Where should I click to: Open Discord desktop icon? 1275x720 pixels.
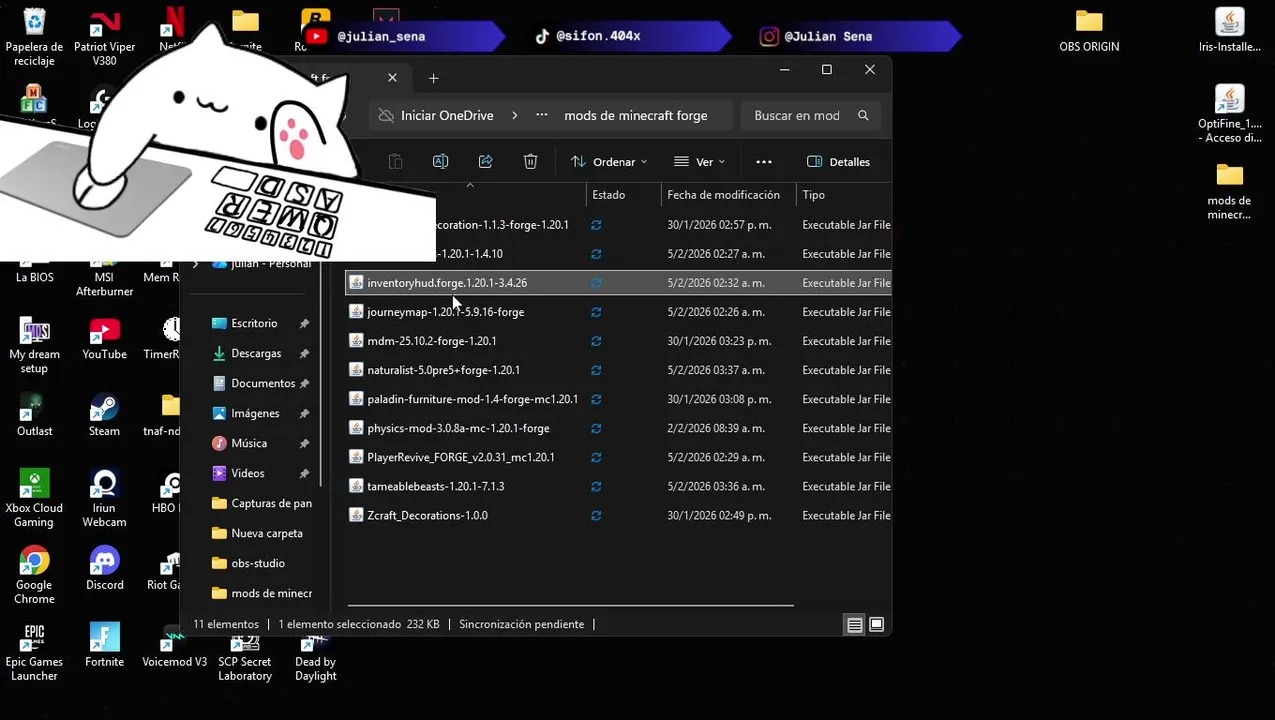coord(104,569)
